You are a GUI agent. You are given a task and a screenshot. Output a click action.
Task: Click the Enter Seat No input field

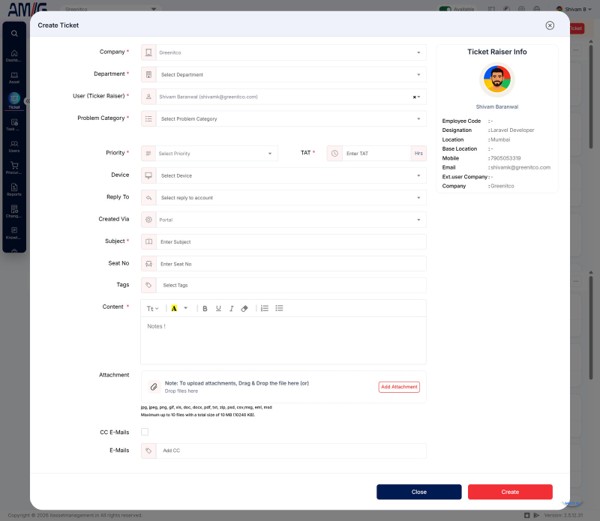(x=291, y=264)
